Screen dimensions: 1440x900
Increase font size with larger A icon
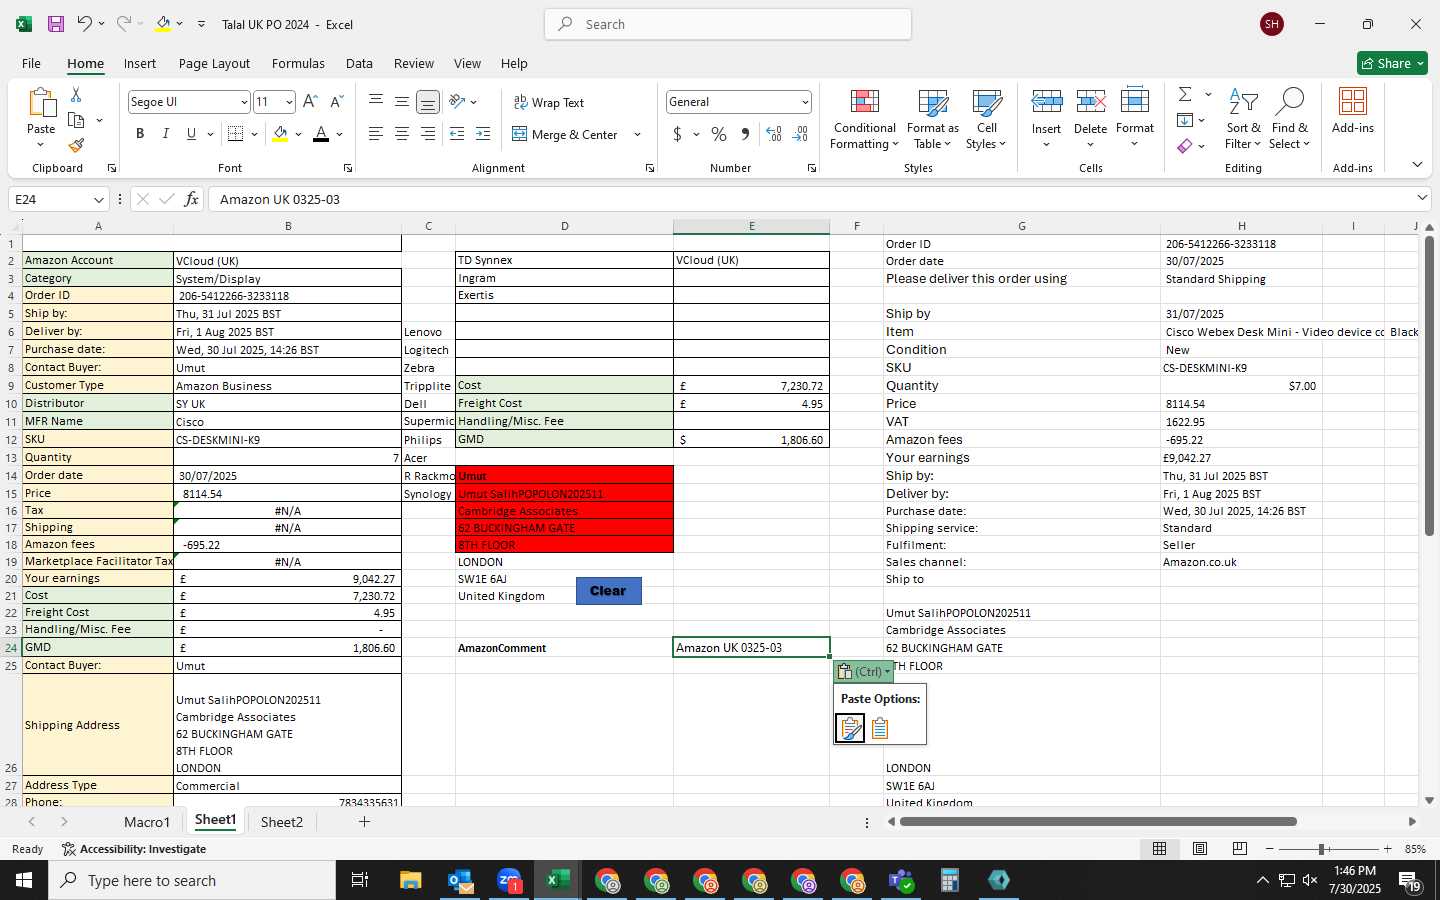click(310, 102)
